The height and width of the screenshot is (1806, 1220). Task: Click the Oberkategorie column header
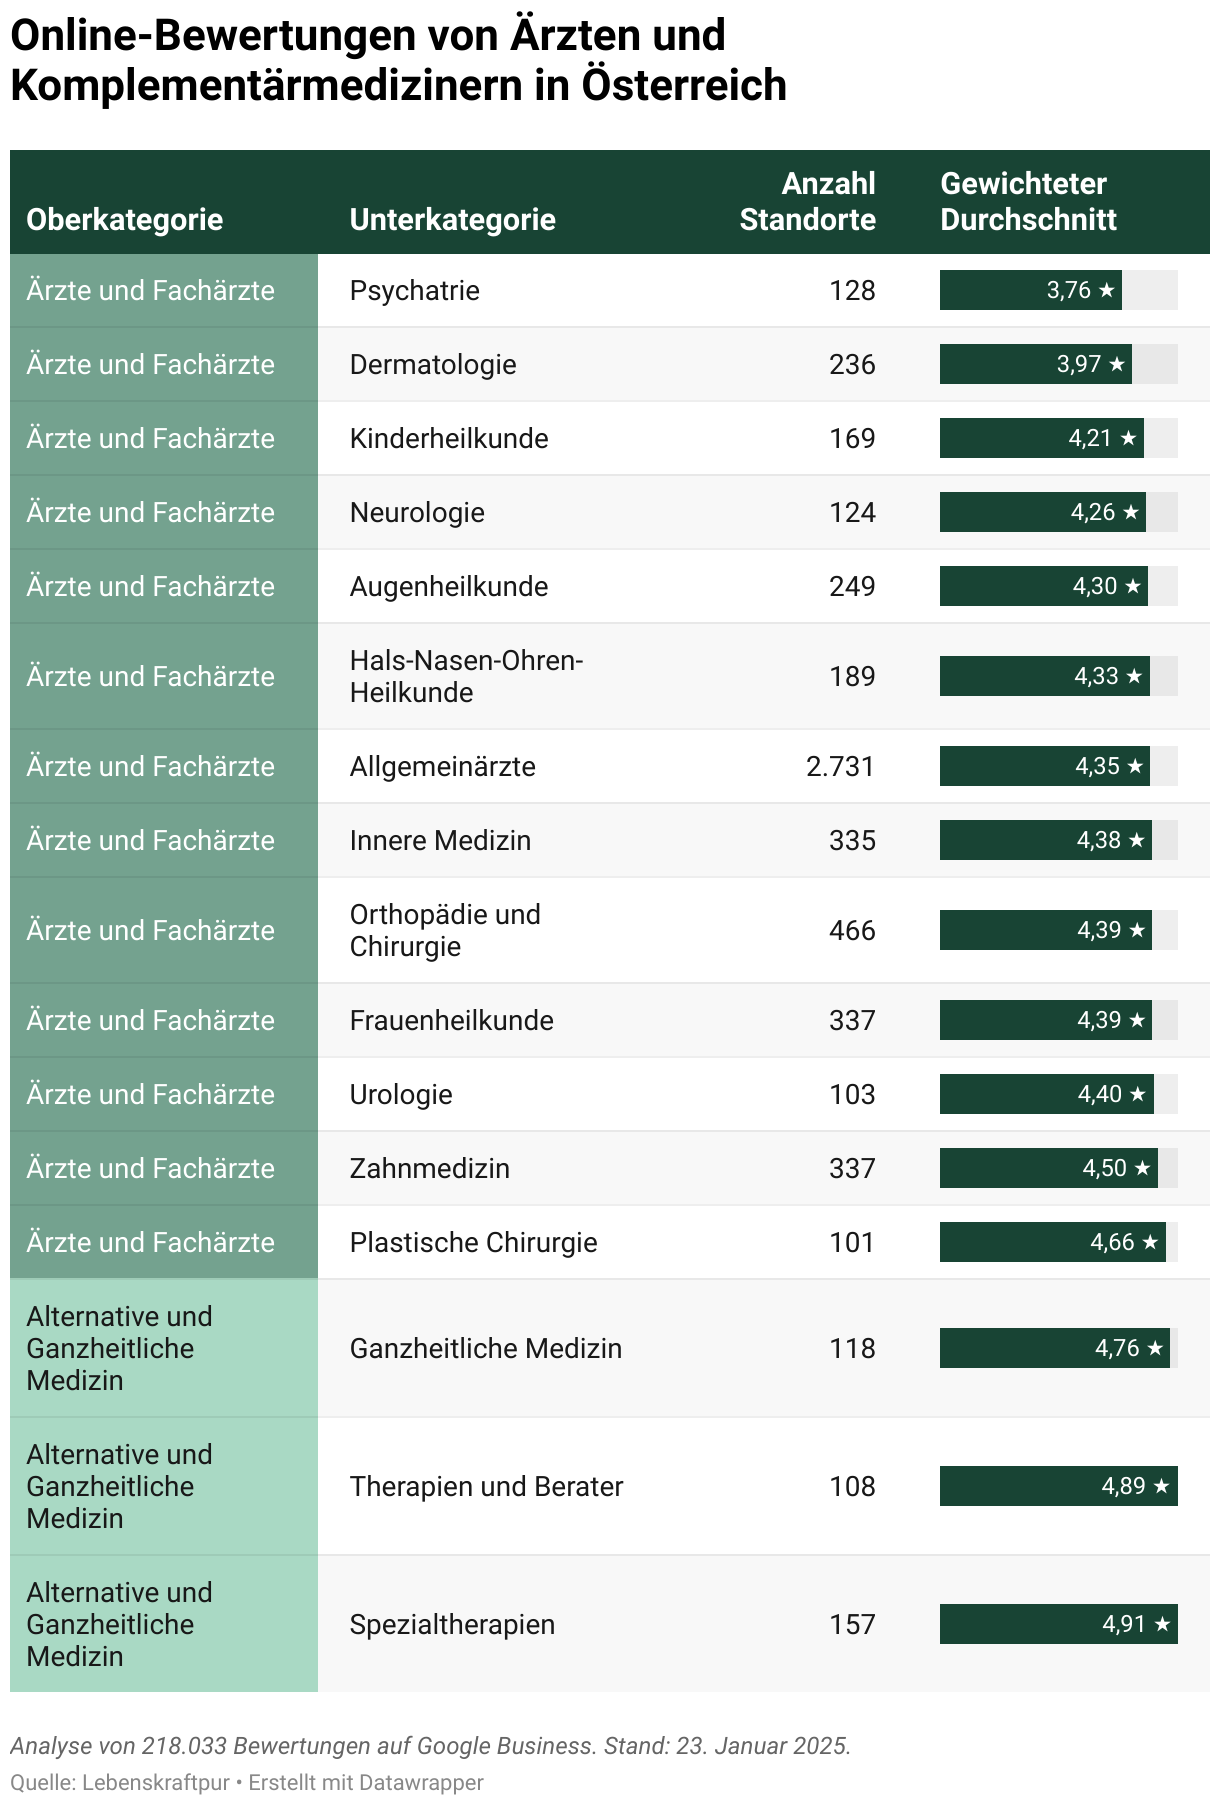point(125,220)
